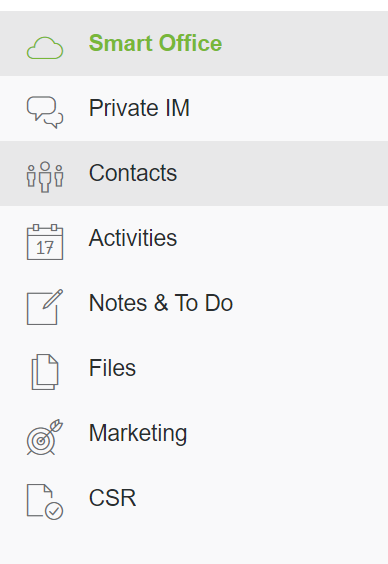Open the CSR menu entry
Viewport: 388px width, 564px height.
tap(112, 498)
